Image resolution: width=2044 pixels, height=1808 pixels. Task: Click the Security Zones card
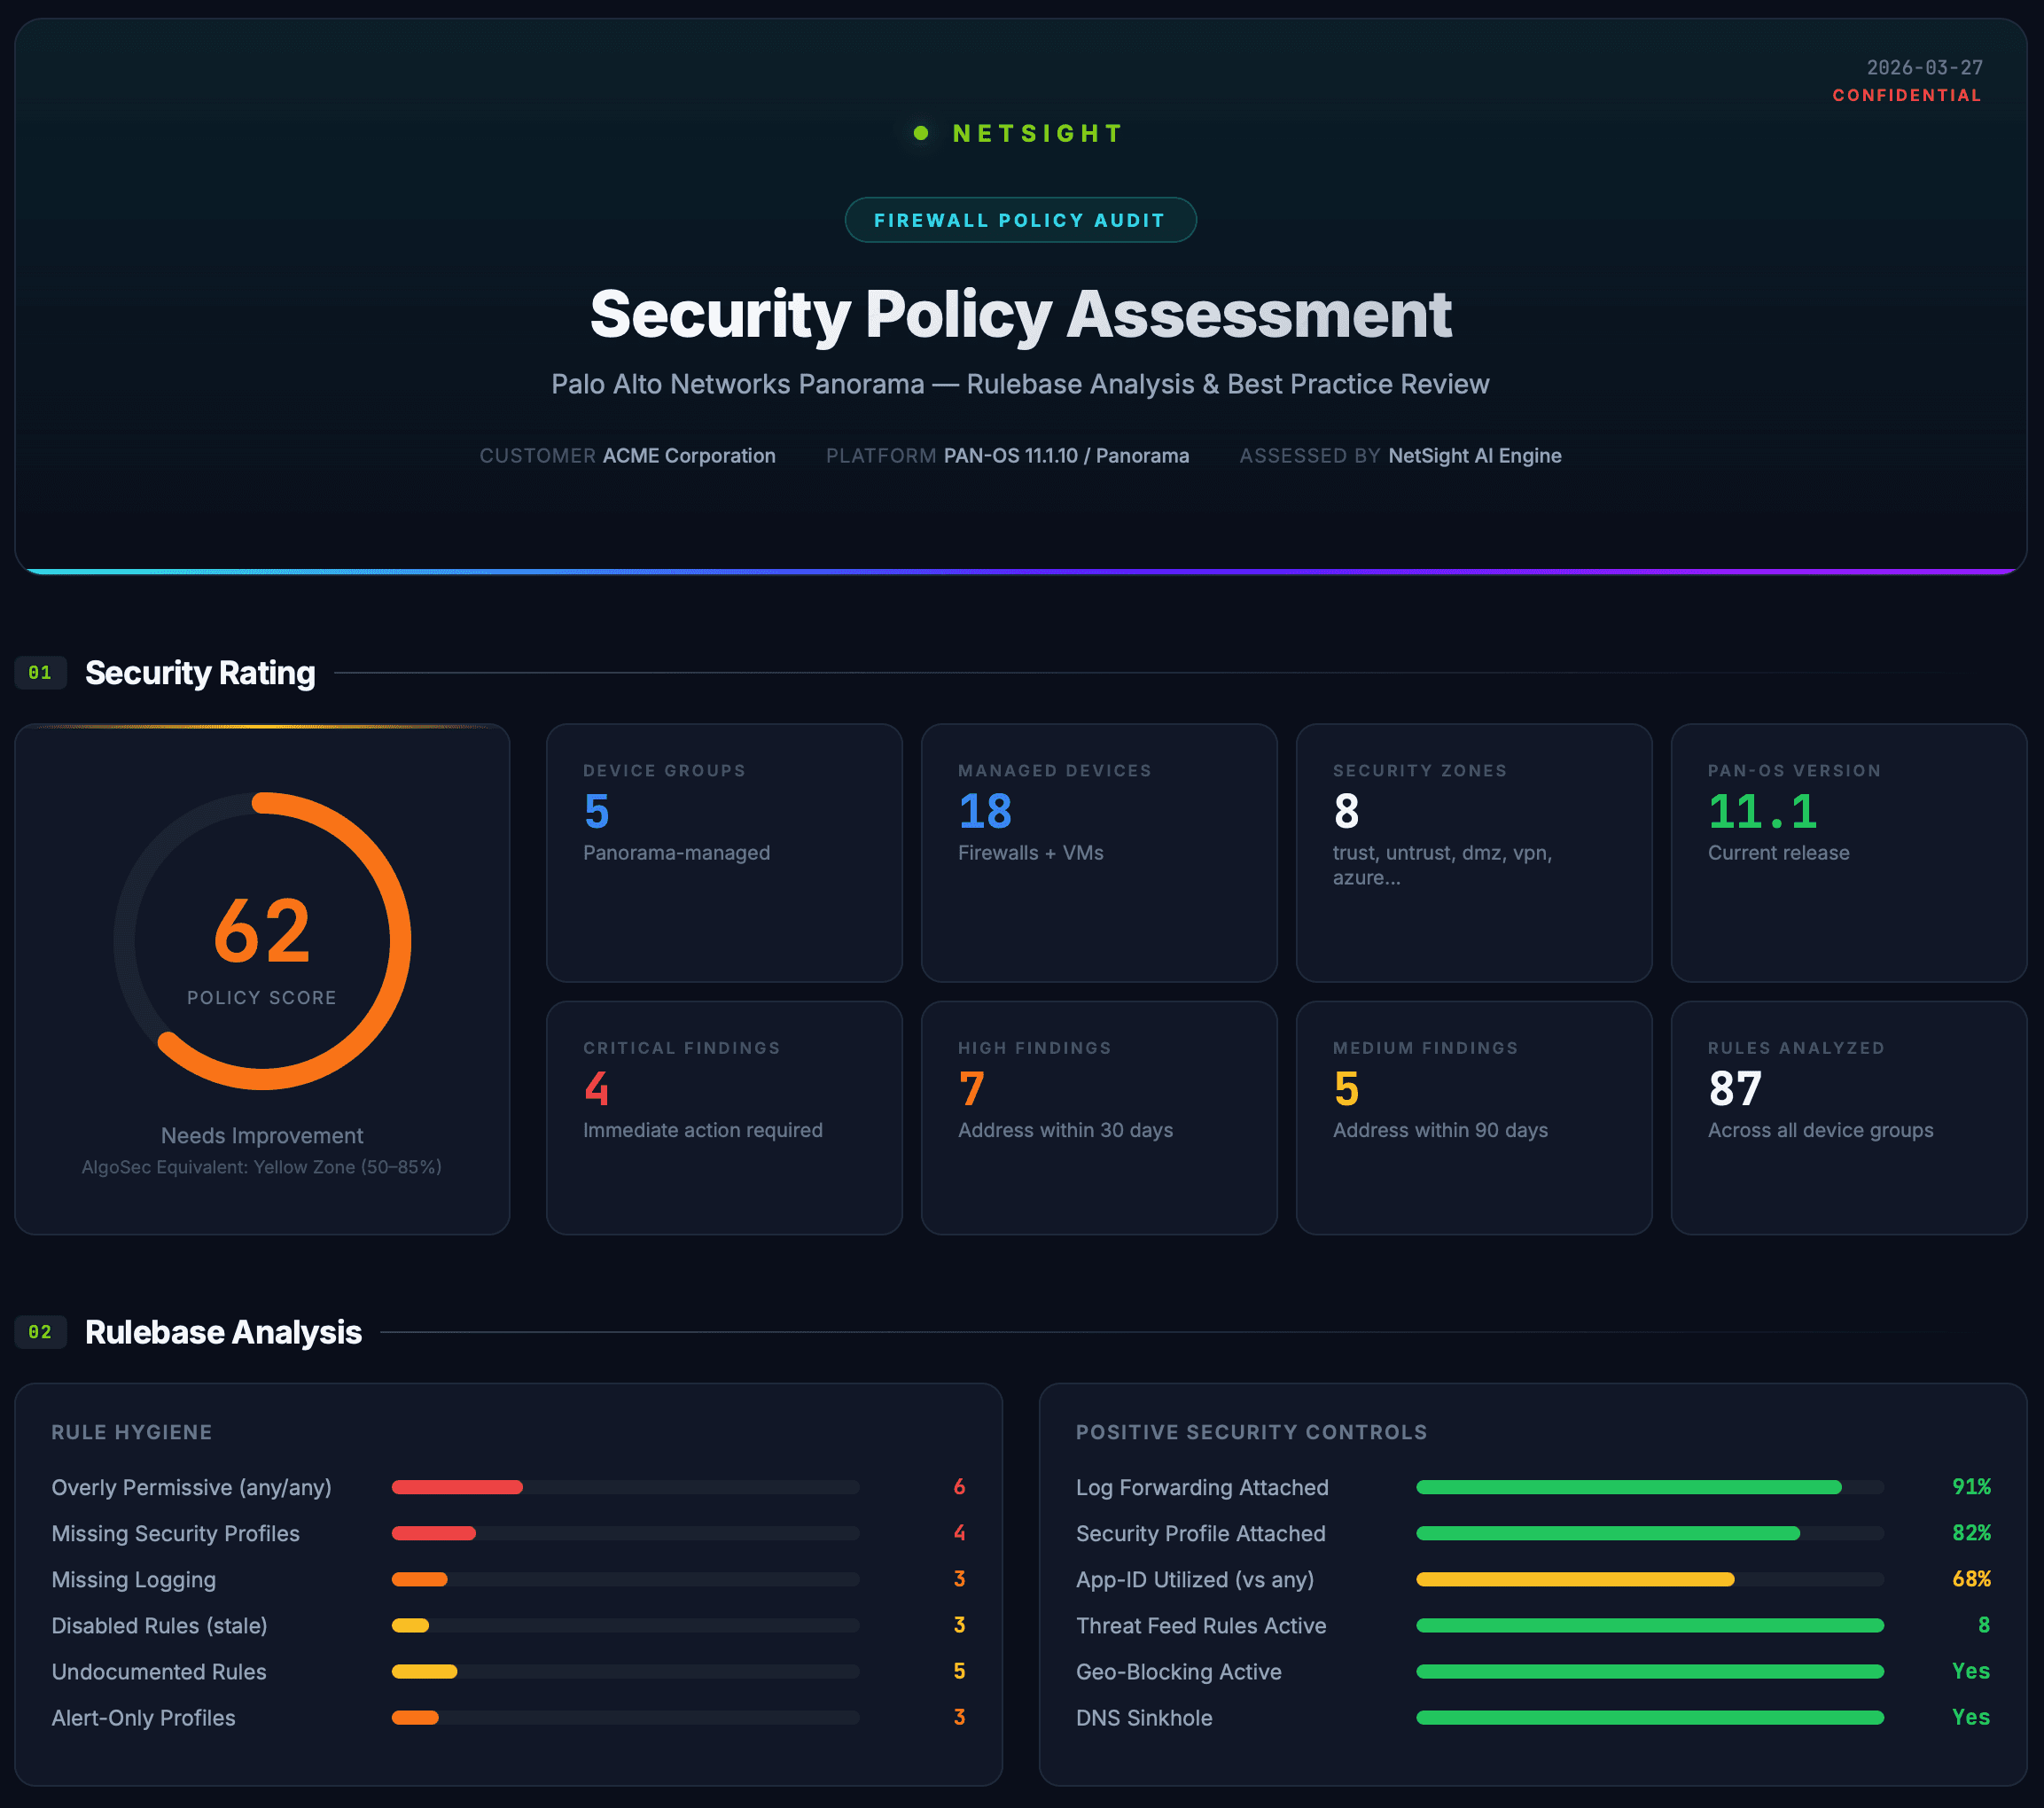click(1473, 853)
